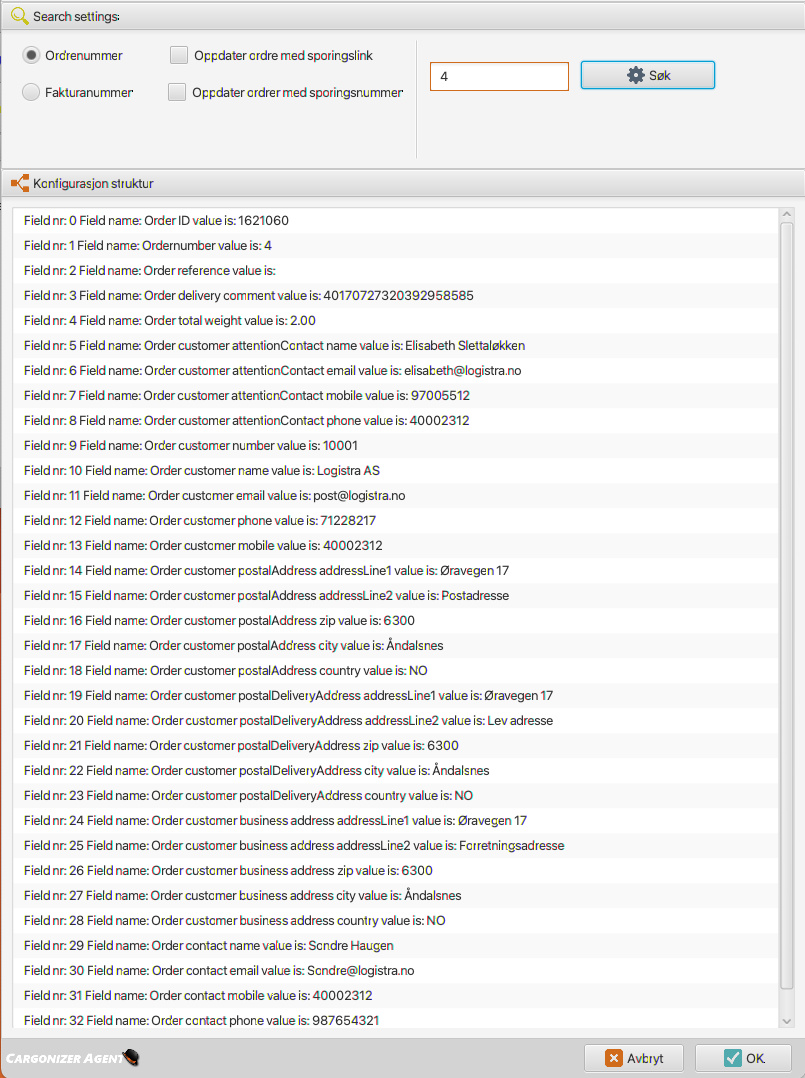The height and width of the screenshot is (1078, 805).
Task: Select row 'Field nr: 3' delivery comment
Action: pos(395,296)
